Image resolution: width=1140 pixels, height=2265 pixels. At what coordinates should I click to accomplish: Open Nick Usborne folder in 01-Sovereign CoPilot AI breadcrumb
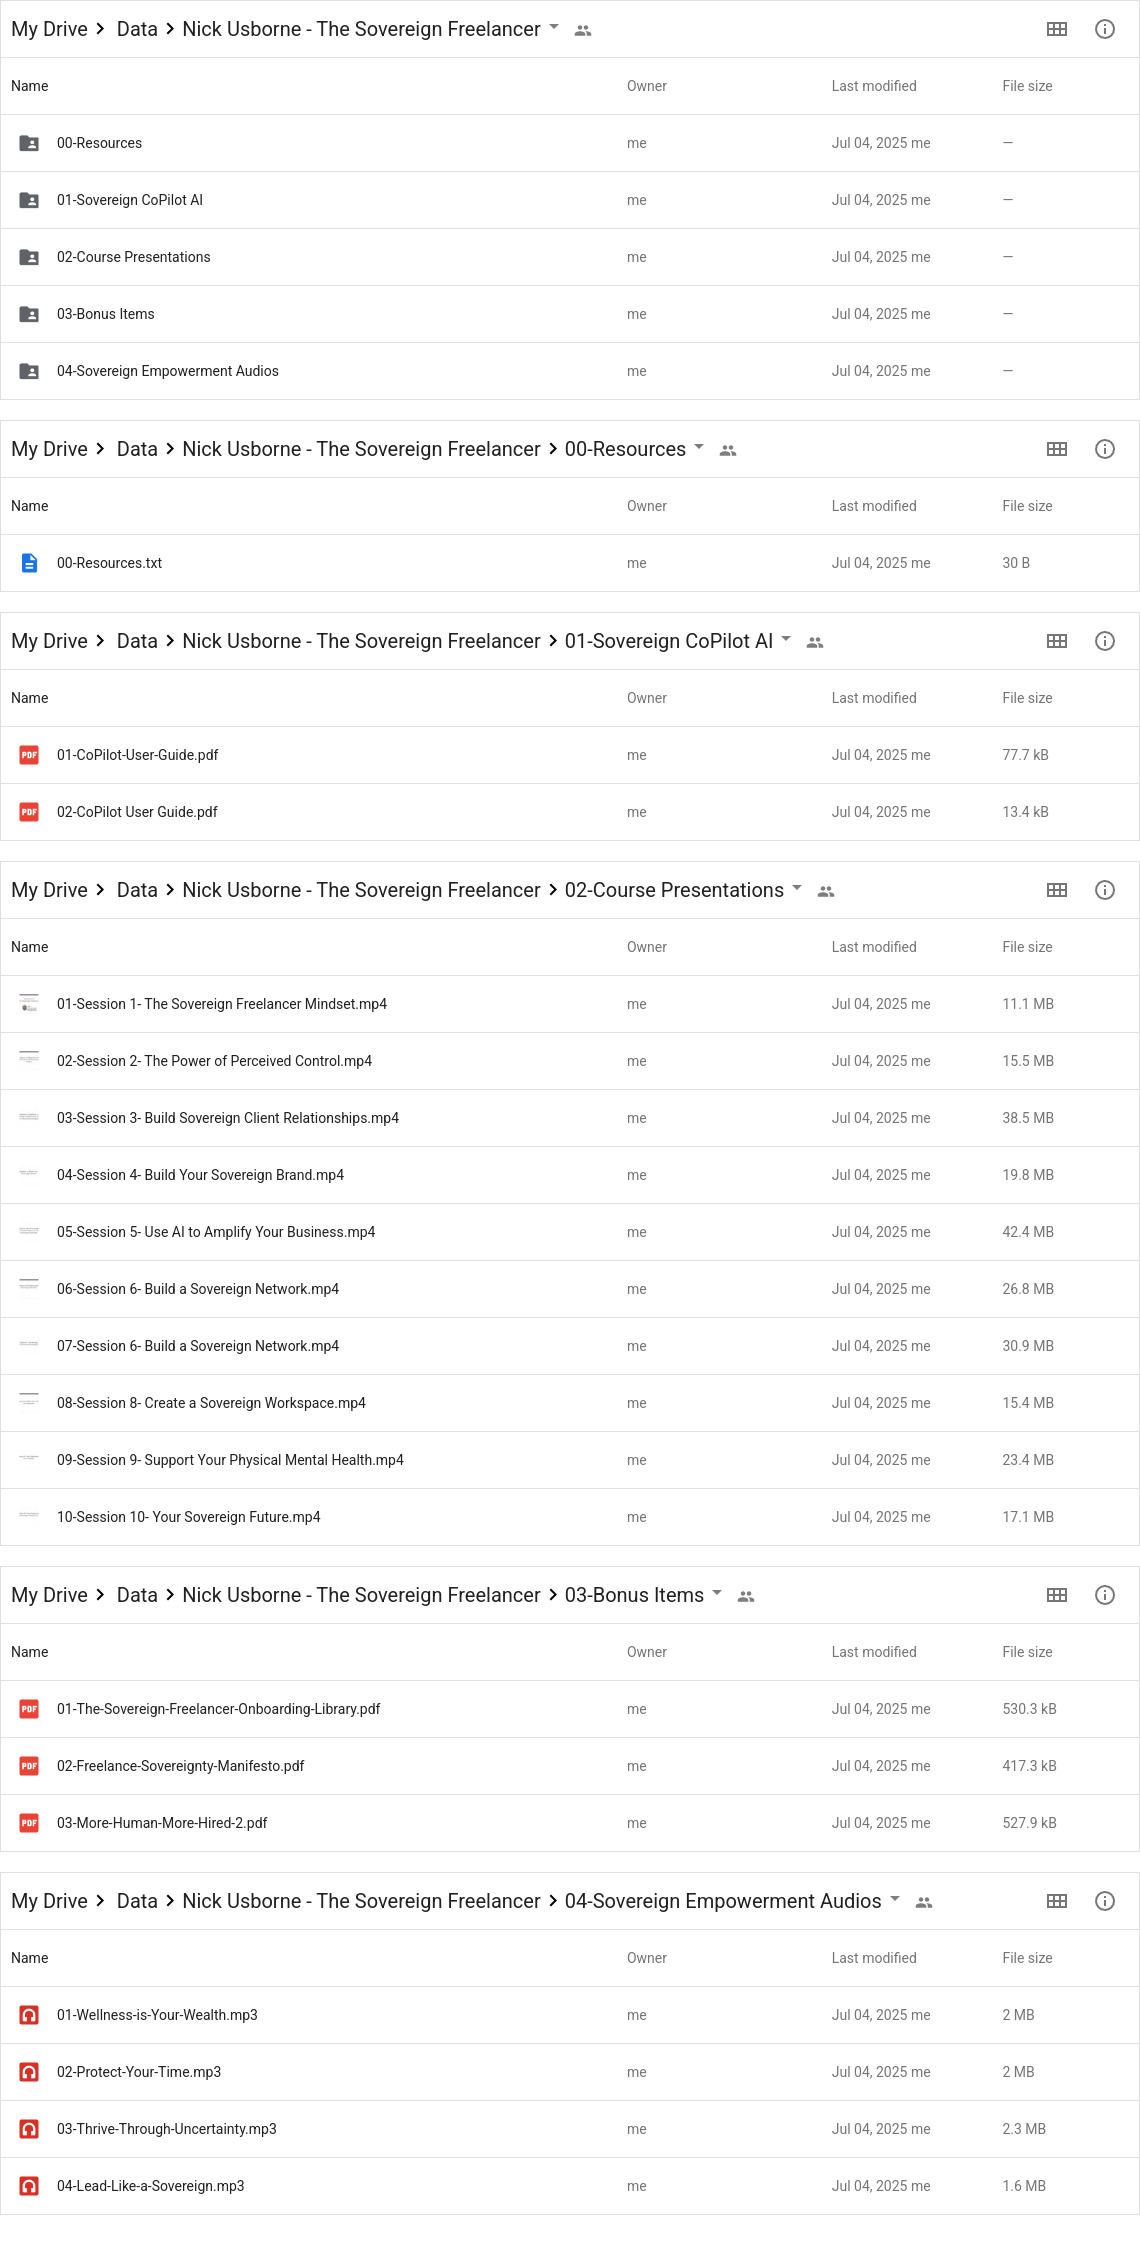(361, 641)
